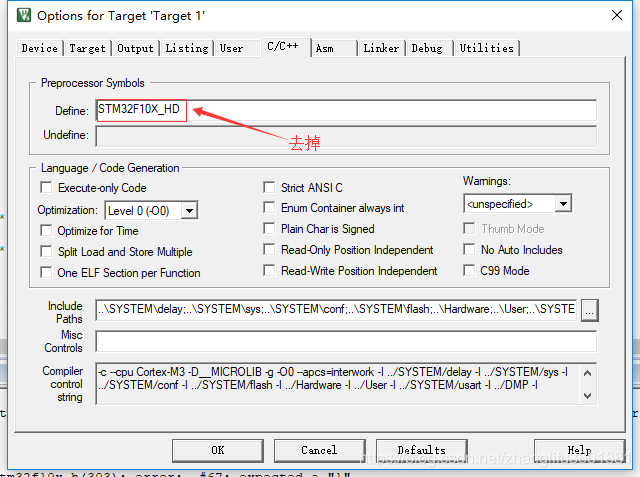Open the Help button

pyautogui.click(x=579, y=450)
